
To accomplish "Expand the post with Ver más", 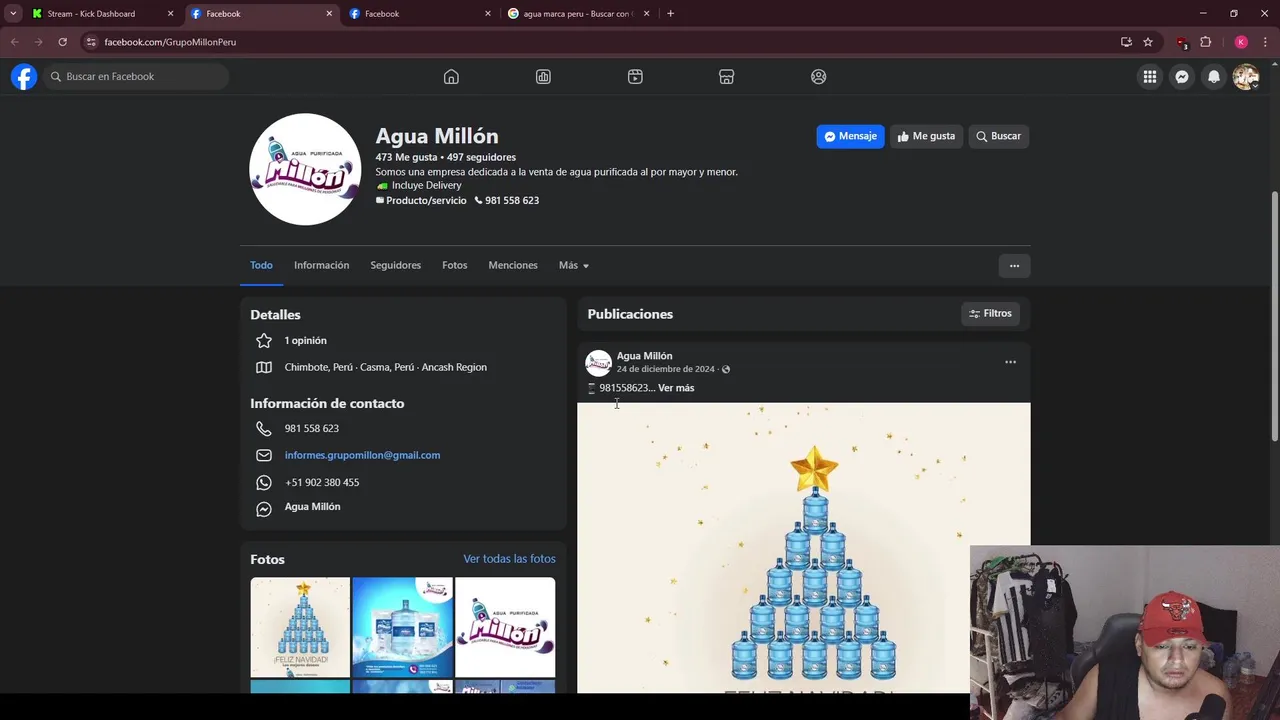I will 676,388.
